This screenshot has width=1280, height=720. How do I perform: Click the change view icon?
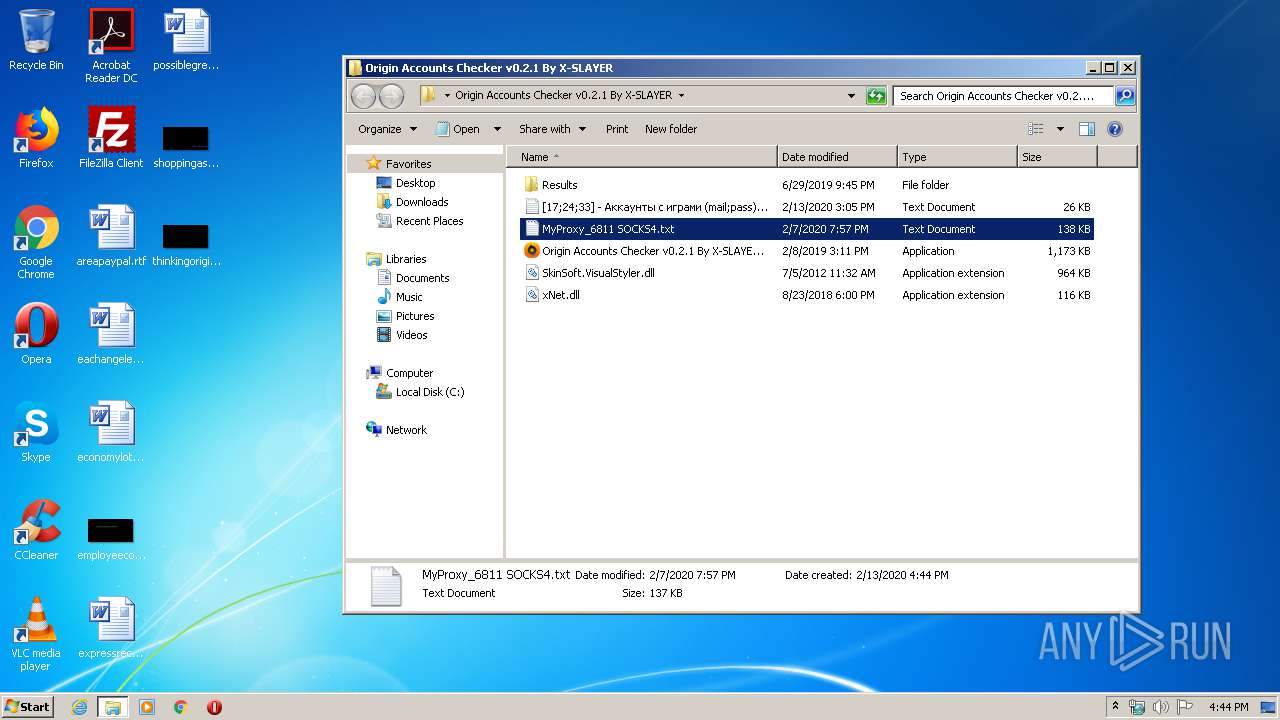(1036, 129)
